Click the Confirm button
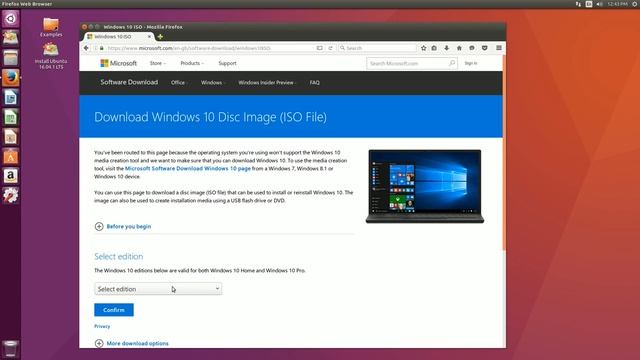640x360 pixels. tap(114, 310)
